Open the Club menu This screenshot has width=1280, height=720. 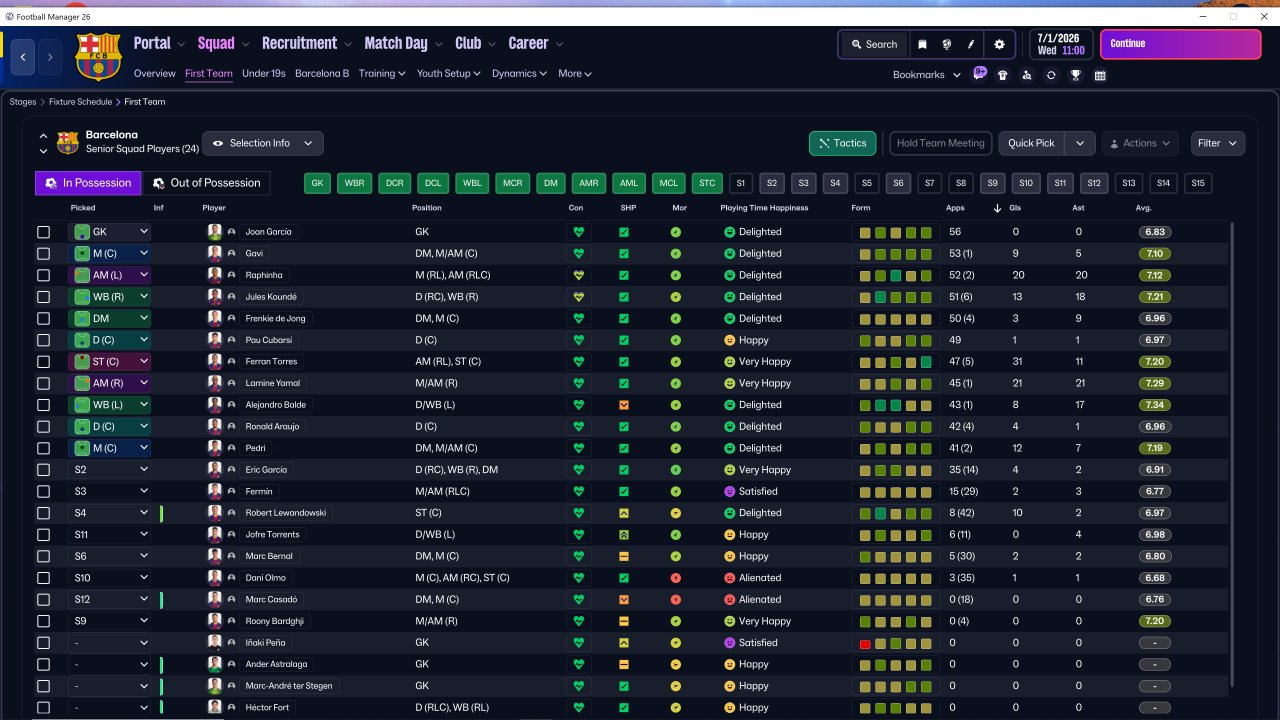click(x=475, y=43)
